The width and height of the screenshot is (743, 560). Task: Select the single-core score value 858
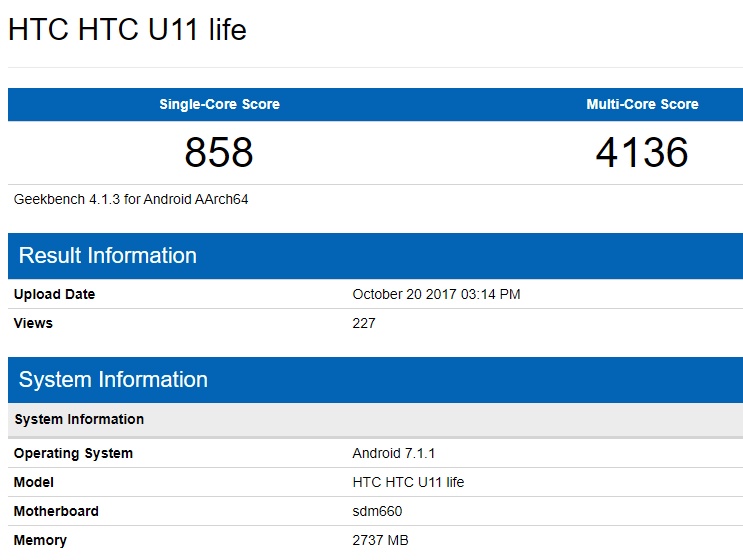(x=218, y=152)
